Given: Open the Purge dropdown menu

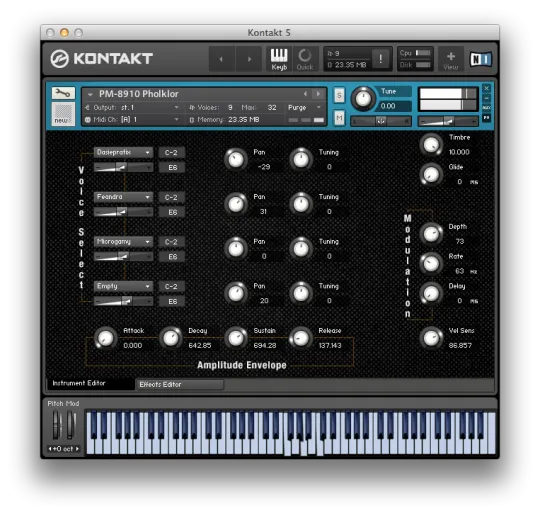Looking at the screenshot, I should pyautogui.click(x=304, y=108).
